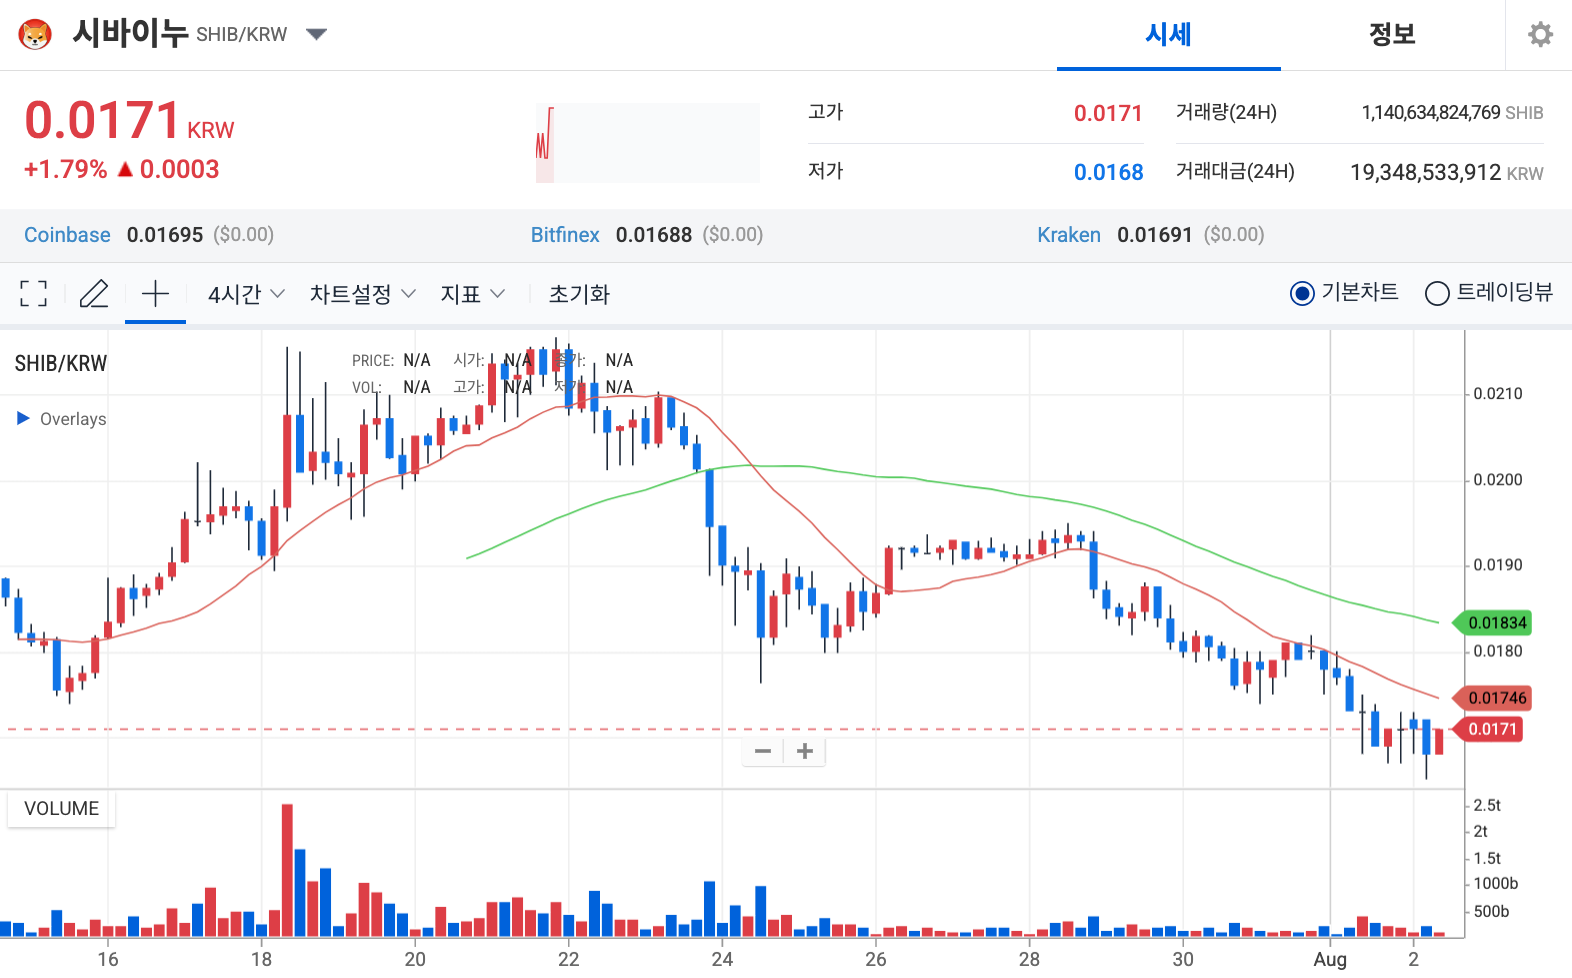Click the Kraken price 0.01691
This screenshot has width=1572, height=978.
pyautogui.click(x=1155, y=235)
